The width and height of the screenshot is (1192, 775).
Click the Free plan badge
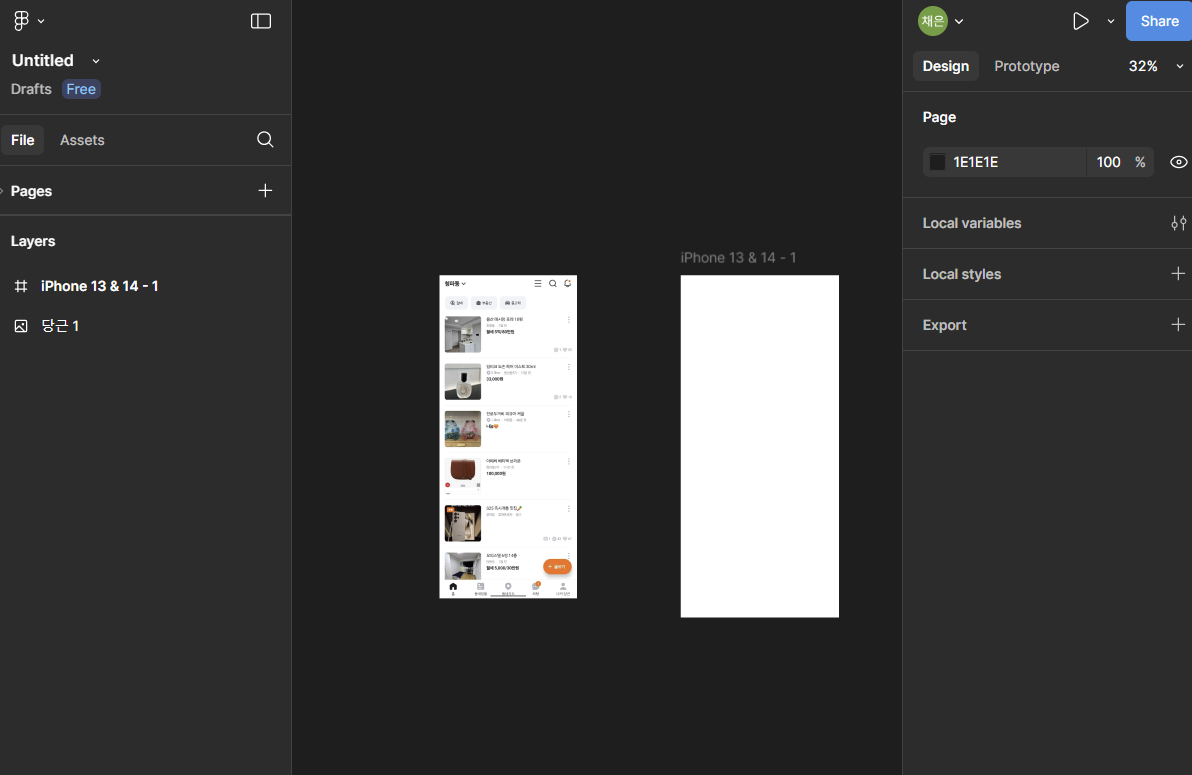(x=81, y=89)
